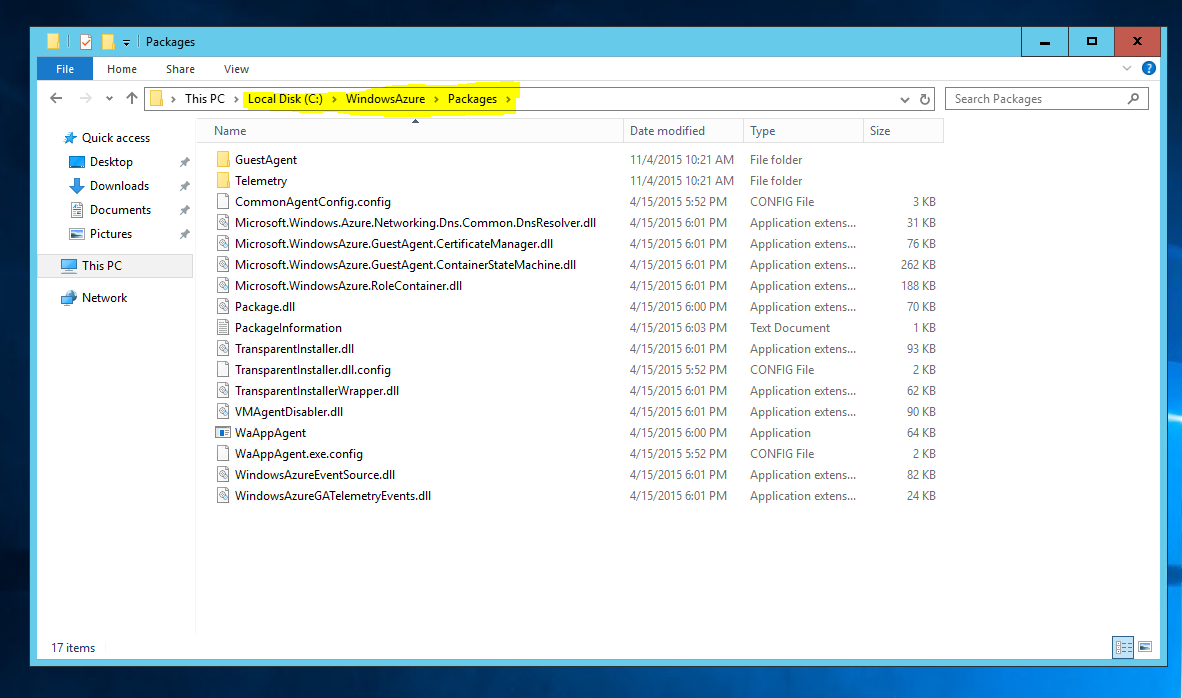
Task: Sort by the Name column header
Action: click(x=410, y=131)
